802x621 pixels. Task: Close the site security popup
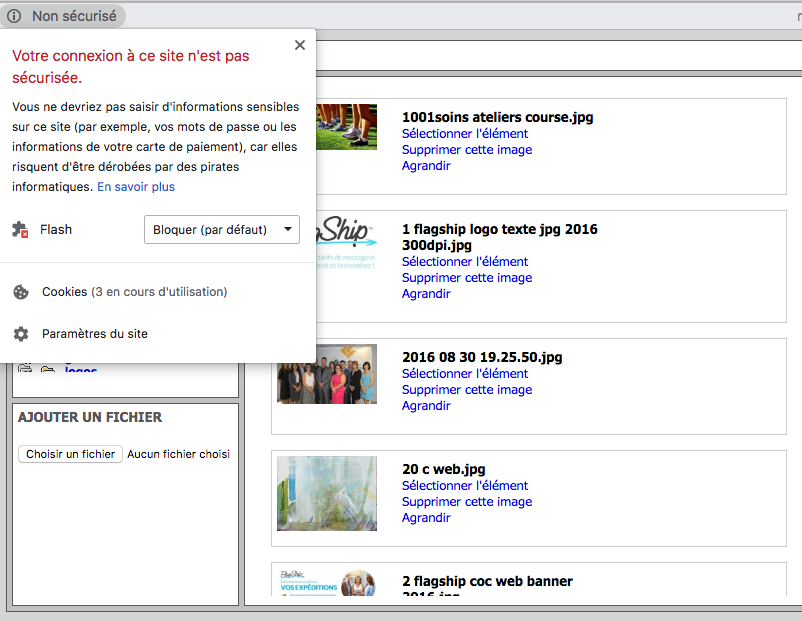[300, 45]
